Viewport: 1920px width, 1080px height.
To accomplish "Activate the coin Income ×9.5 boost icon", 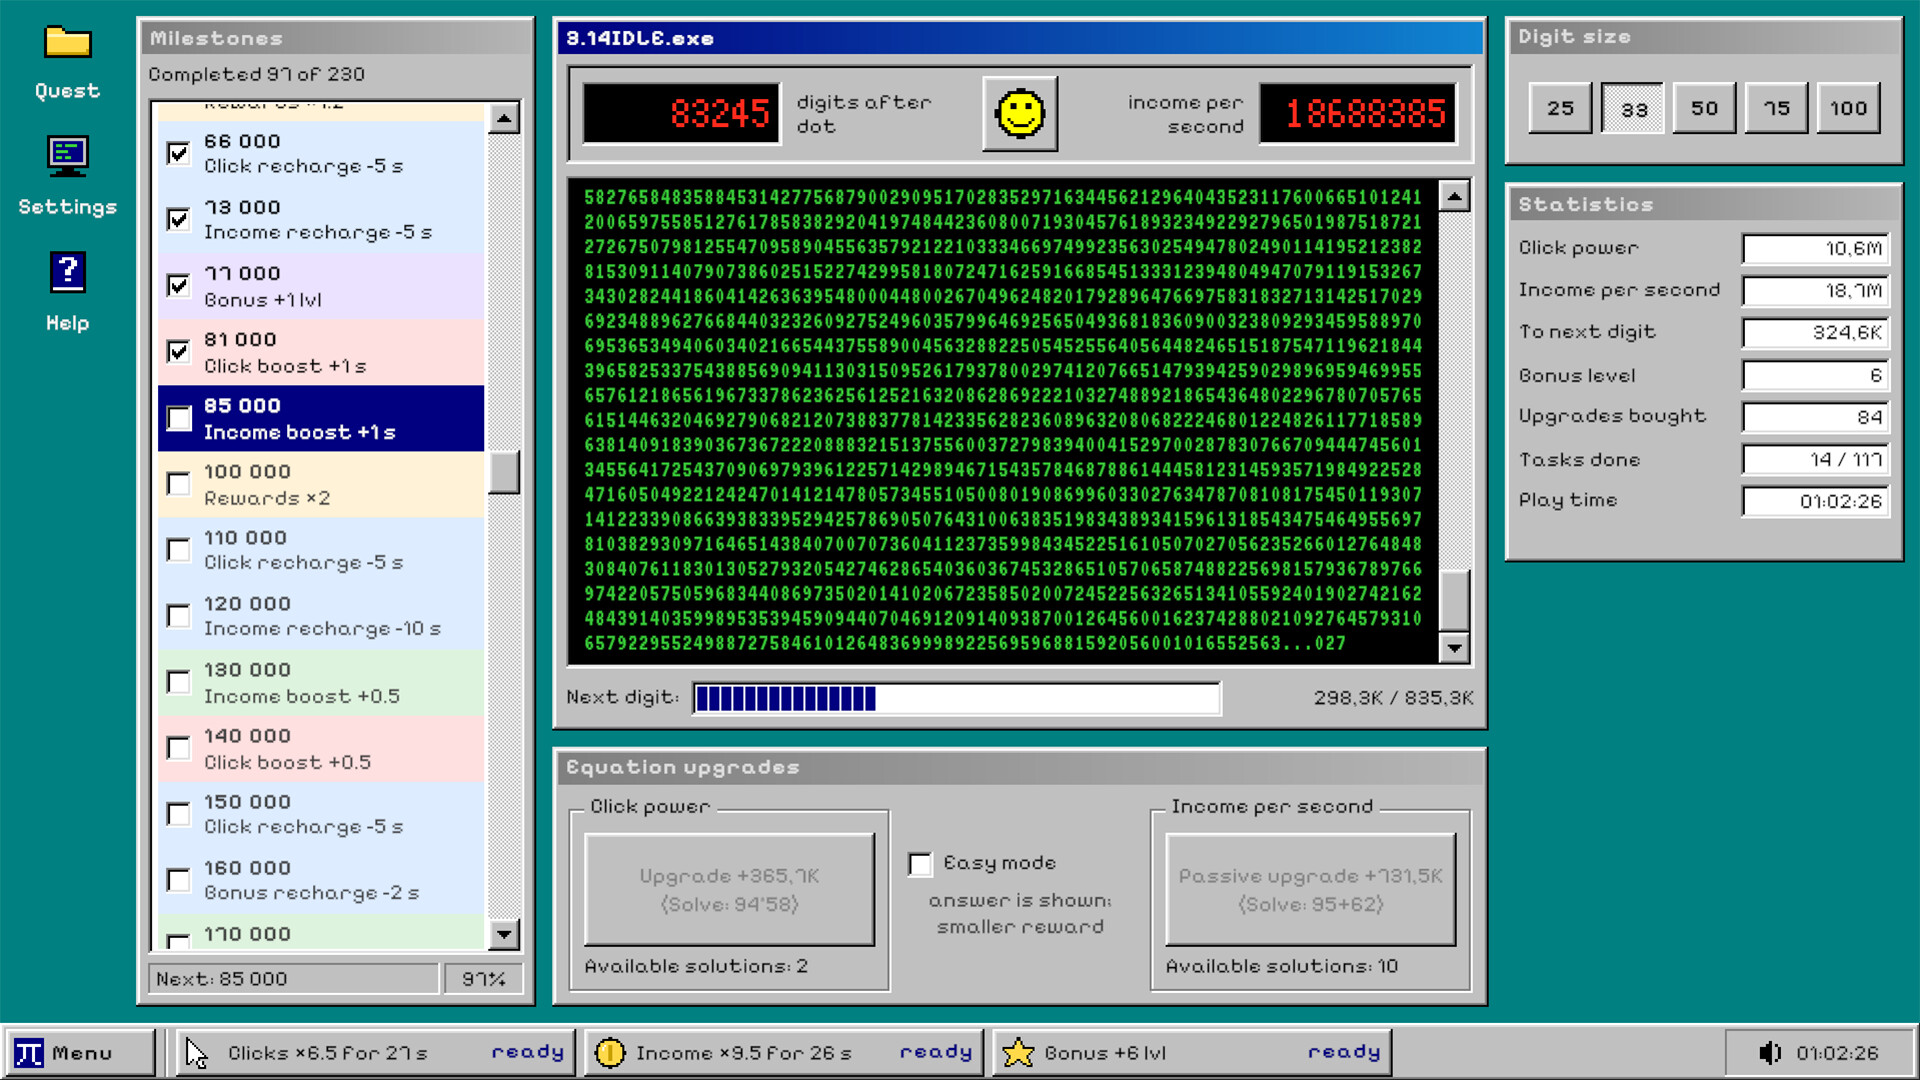I will 609,1053.
